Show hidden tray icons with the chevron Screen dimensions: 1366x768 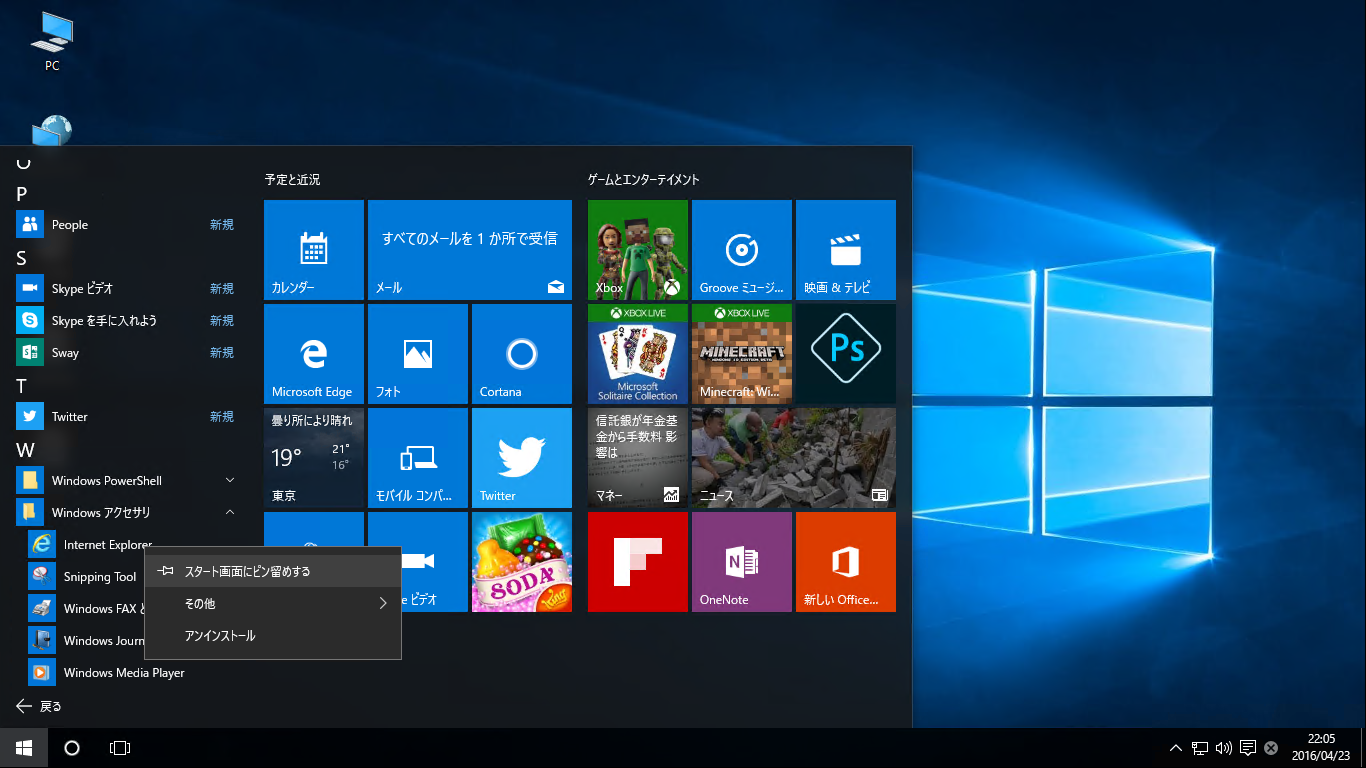coord(1176,748)
